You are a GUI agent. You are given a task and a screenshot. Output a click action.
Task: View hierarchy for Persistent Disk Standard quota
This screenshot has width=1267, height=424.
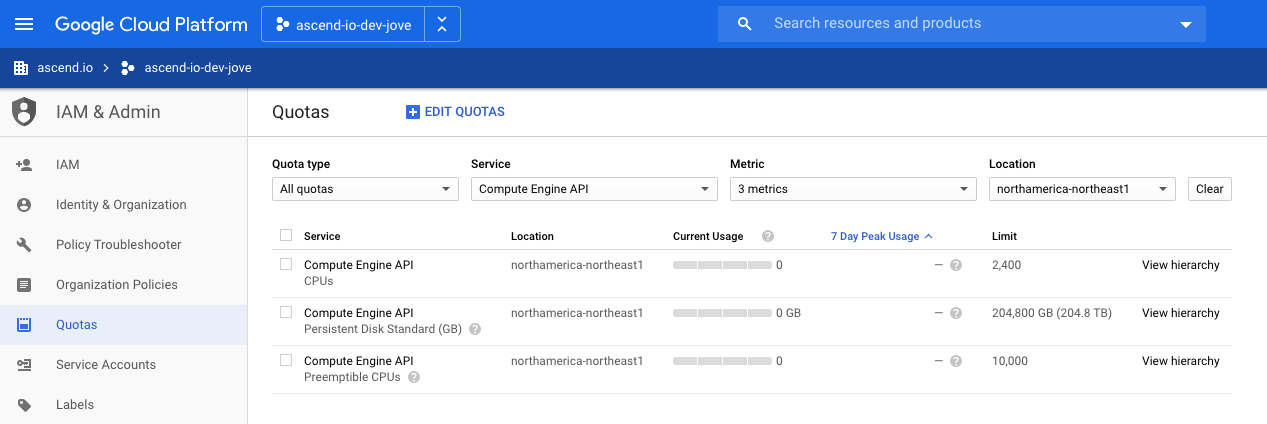point(1181,313)
